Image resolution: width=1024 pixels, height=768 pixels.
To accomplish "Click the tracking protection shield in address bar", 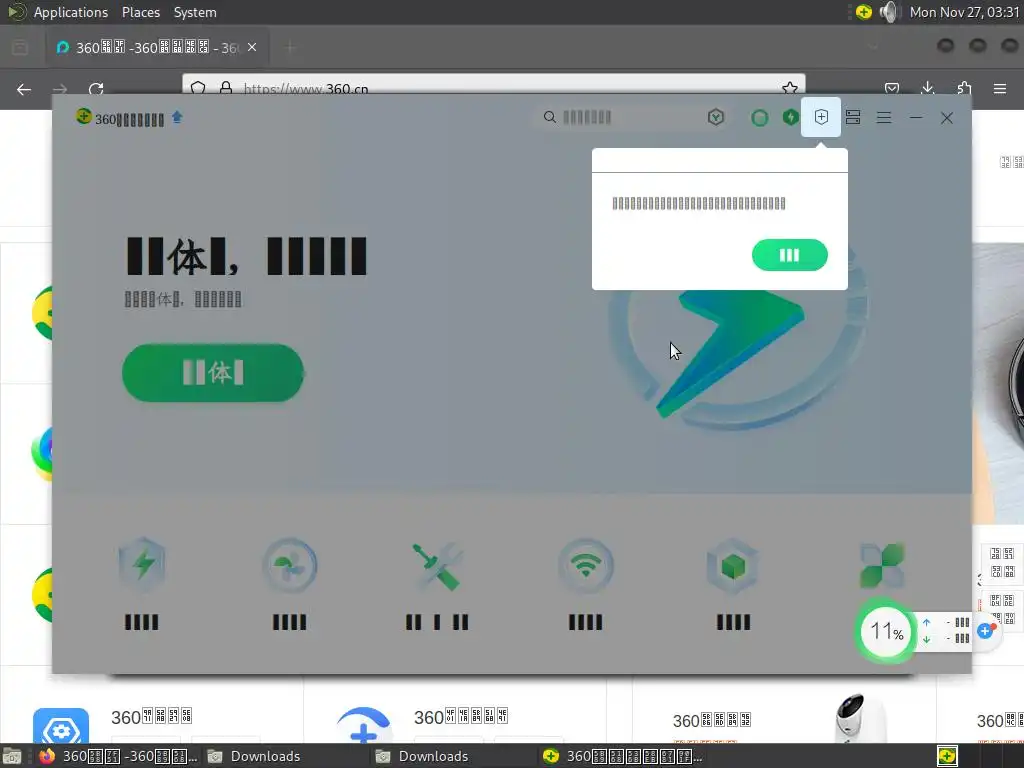I will click(199, 88).
